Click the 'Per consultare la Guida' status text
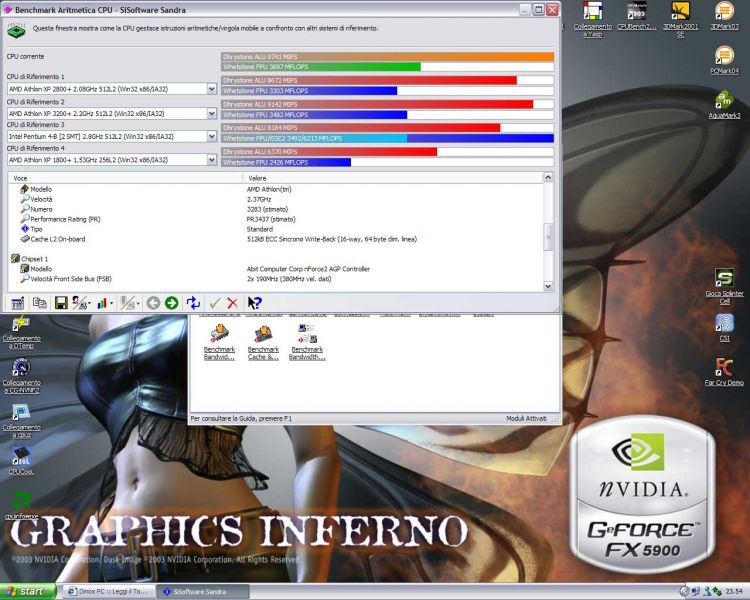The height and width of the screenshot is (600, 750). (x=241, y=419)
